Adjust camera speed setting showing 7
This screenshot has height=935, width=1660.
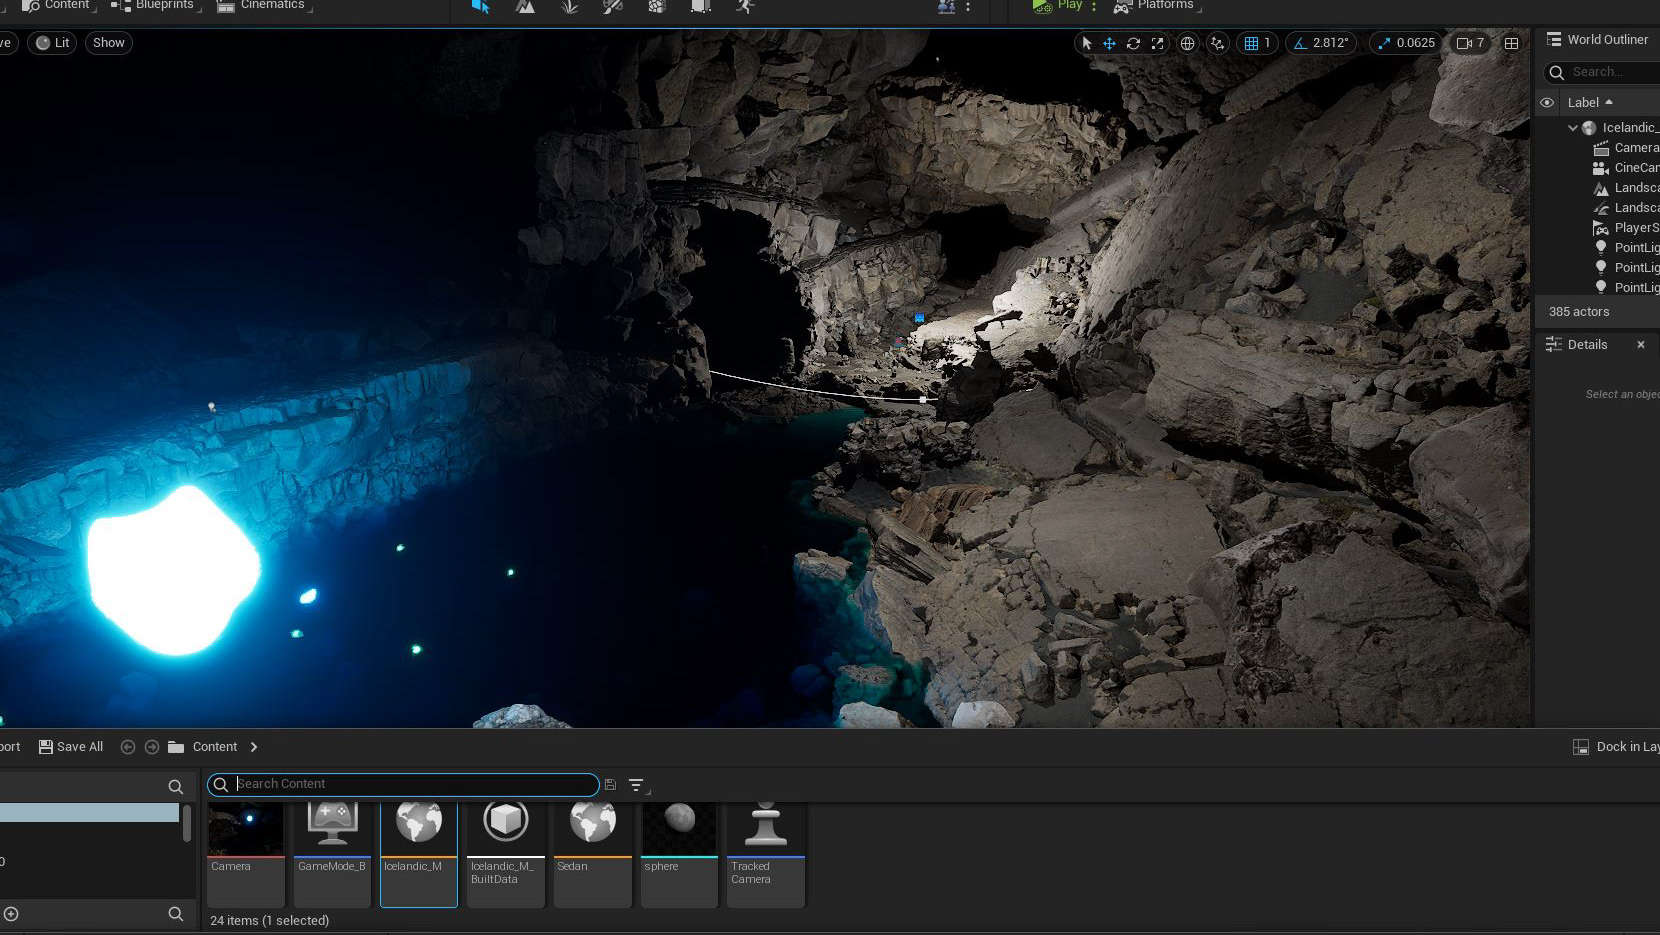(1470, 43)
